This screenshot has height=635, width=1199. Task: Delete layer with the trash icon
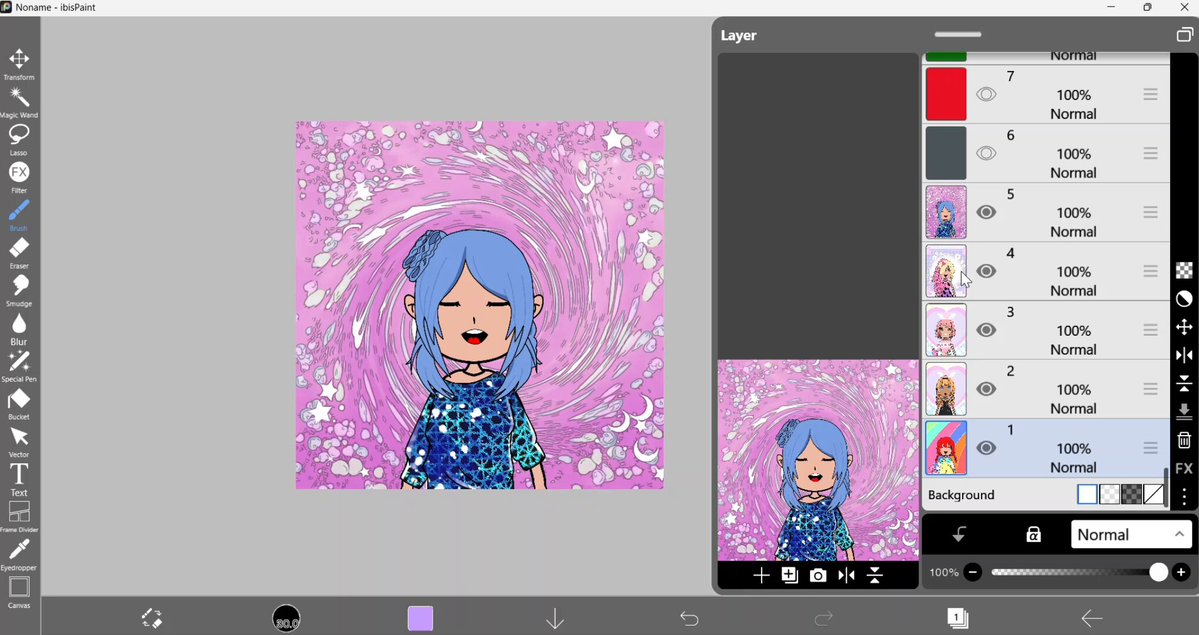1184,440
